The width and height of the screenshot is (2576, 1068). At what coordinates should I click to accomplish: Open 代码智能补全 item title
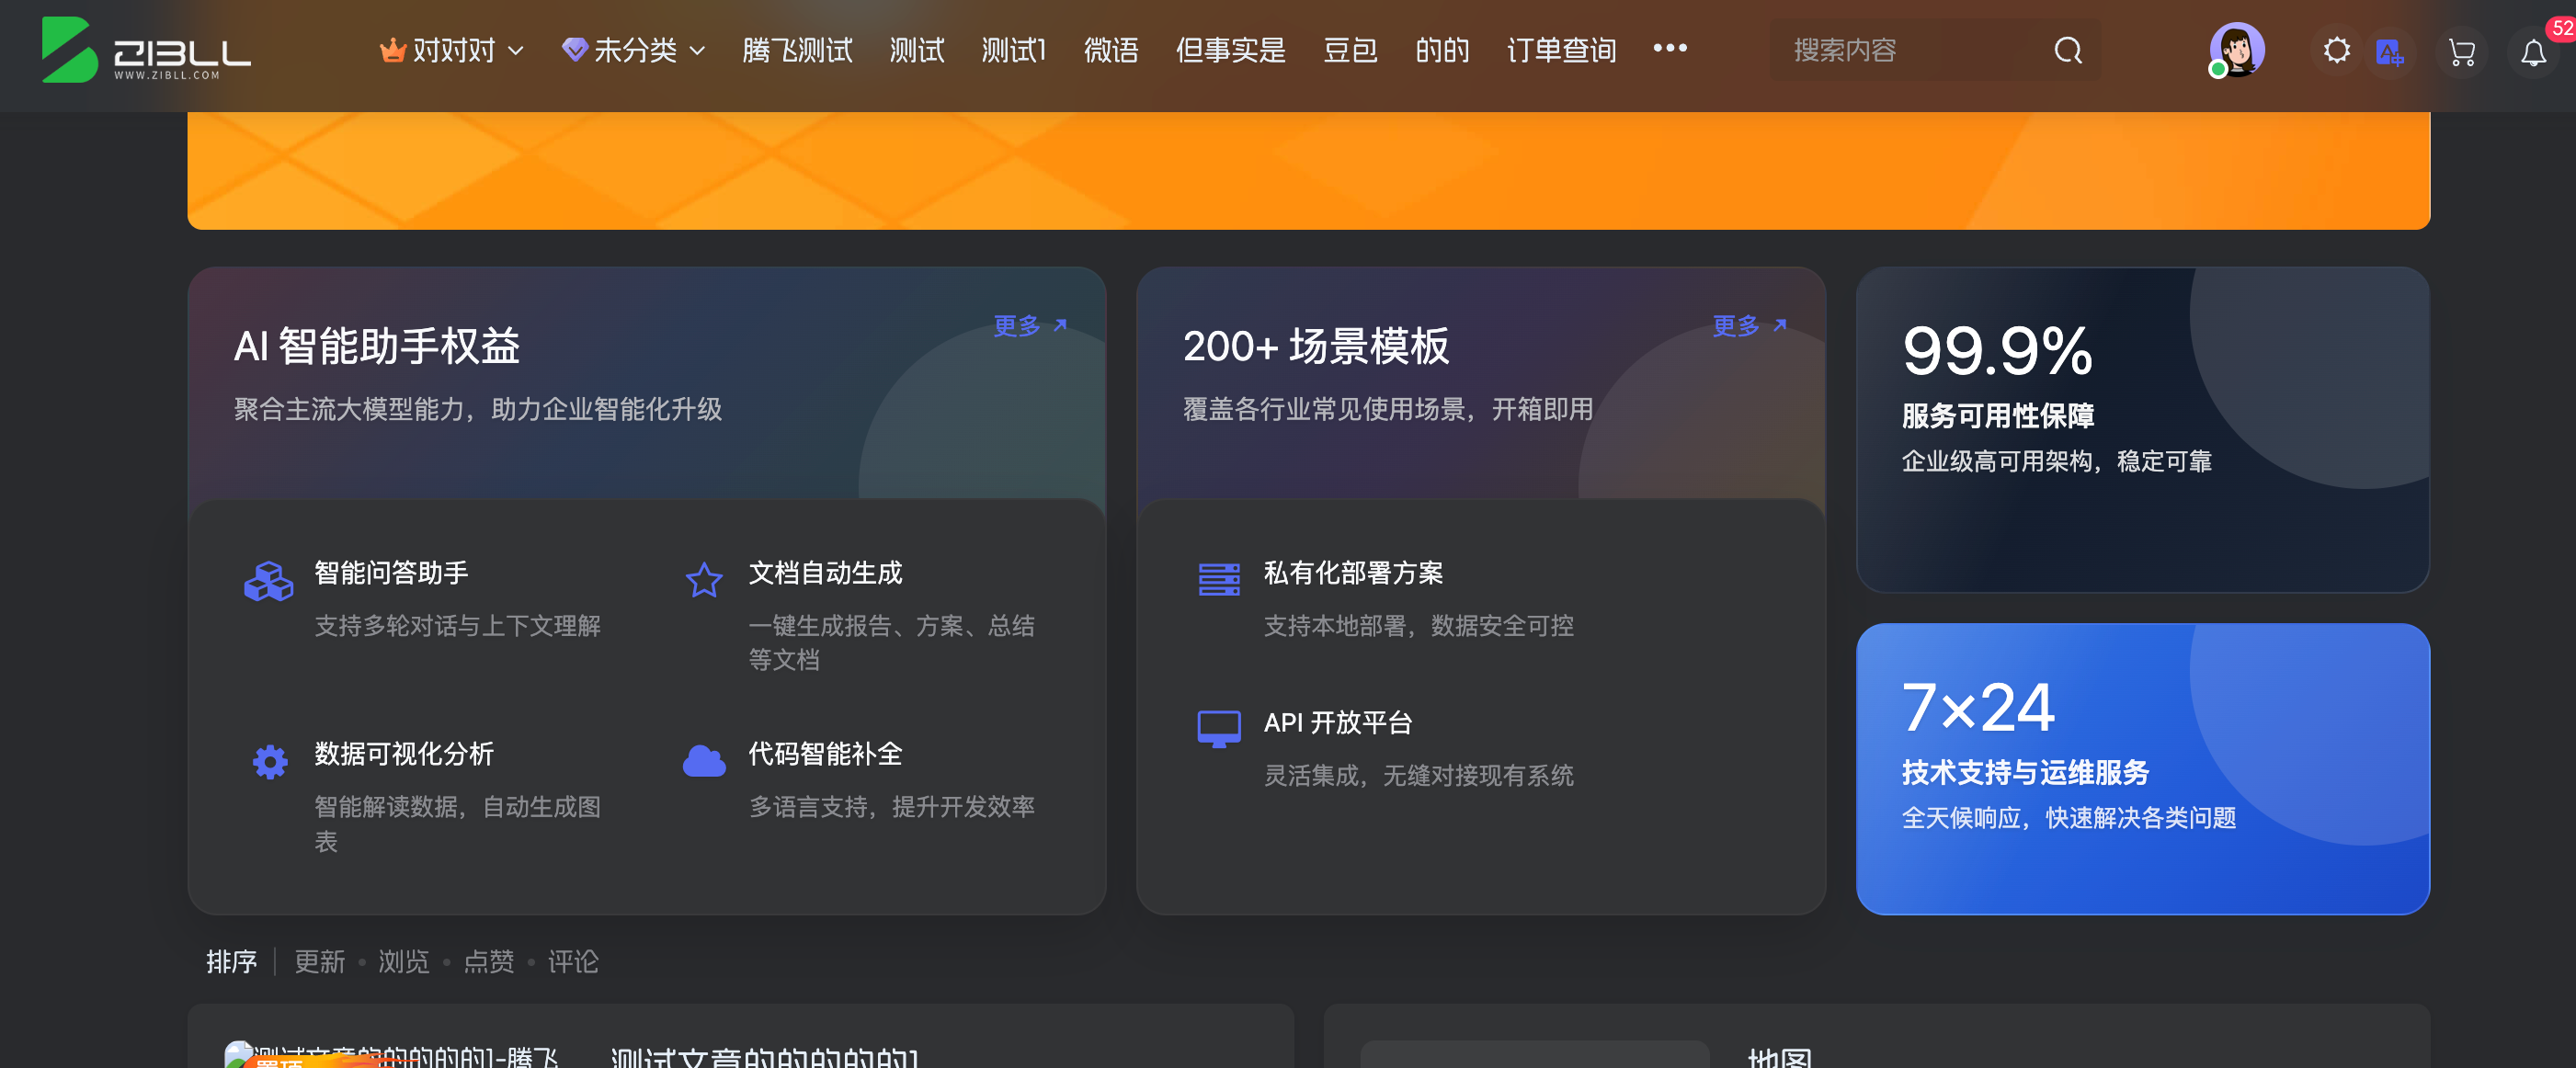(x=825, y=754)
